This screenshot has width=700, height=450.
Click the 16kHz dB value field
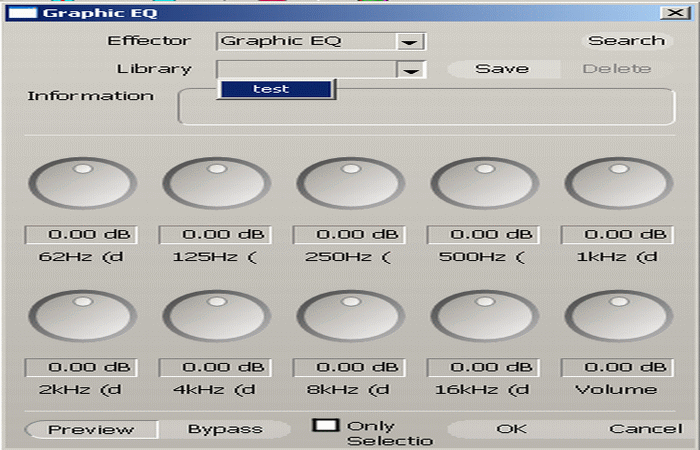coord(484,367)
